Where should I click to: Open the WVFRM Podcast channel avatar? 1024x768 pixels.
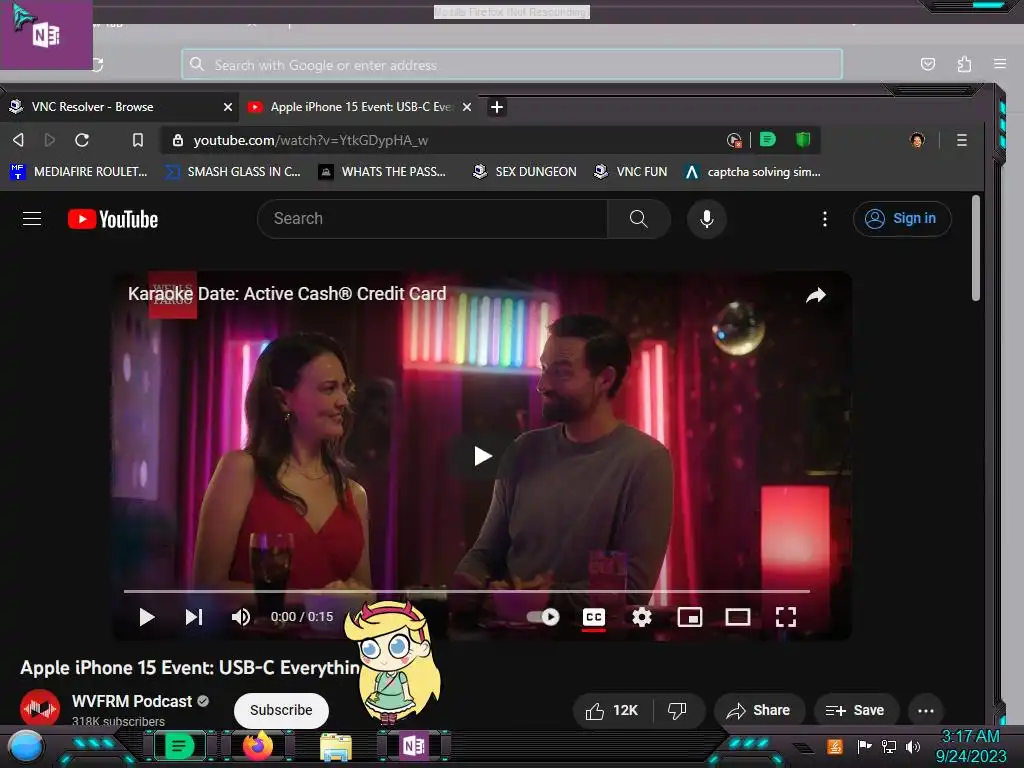click(x=40, y=708)
